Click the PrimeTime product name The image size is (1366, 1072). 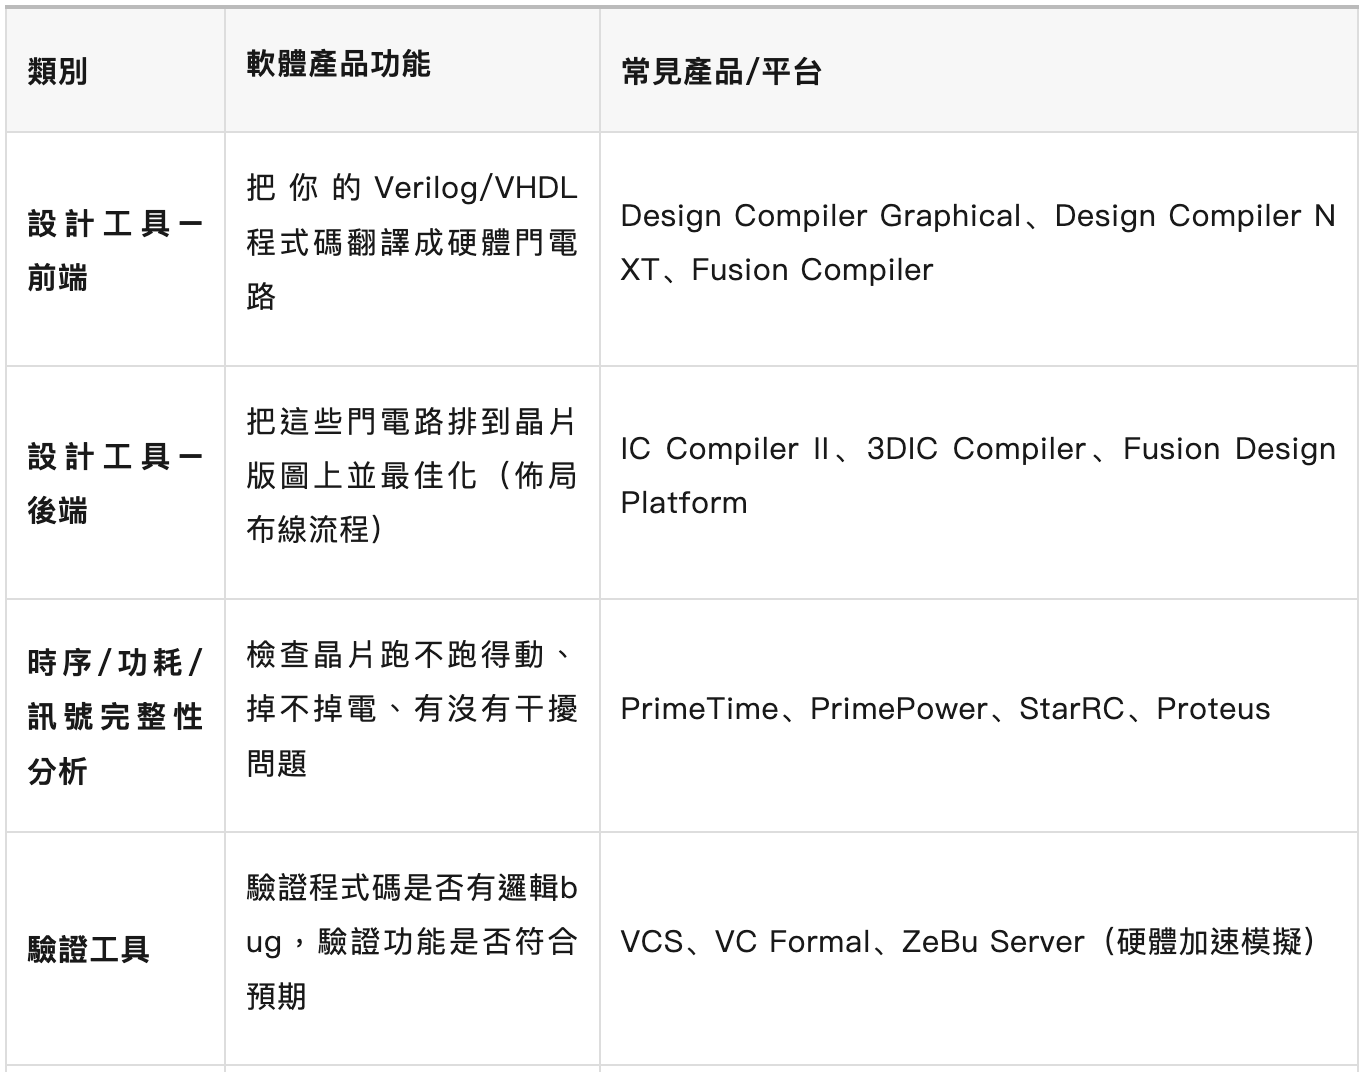(698, 709)
